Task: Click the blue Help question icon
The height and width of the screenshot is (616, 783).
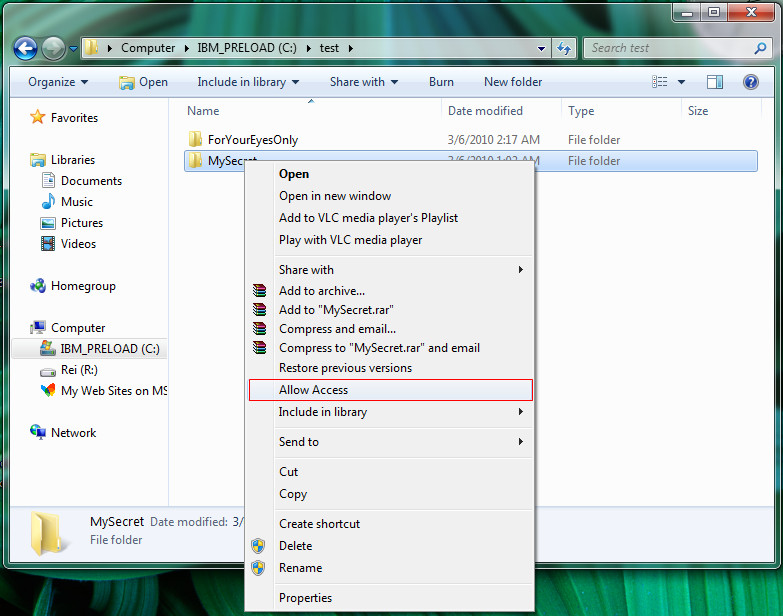Action: [751, 82]
